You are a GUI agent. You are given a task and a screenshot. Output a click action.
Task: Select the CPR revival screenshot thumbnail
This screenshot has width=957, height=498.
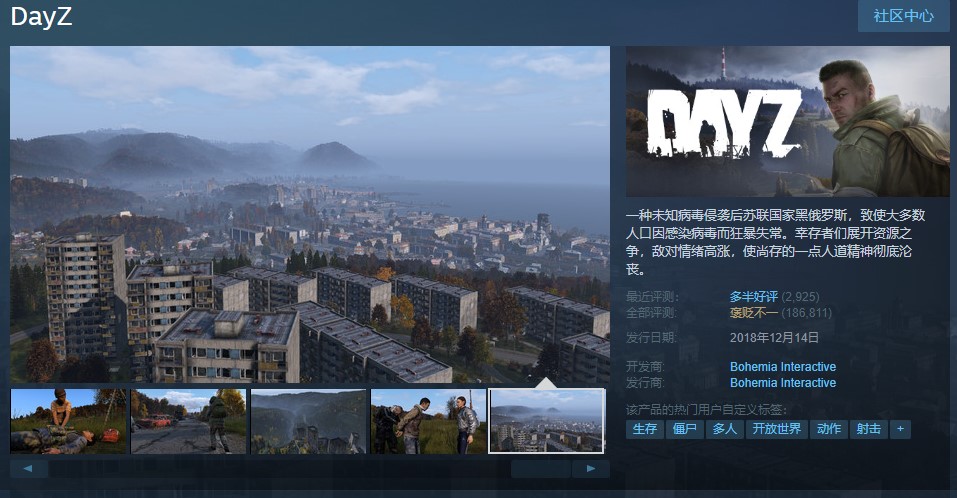tap(68, 421)
